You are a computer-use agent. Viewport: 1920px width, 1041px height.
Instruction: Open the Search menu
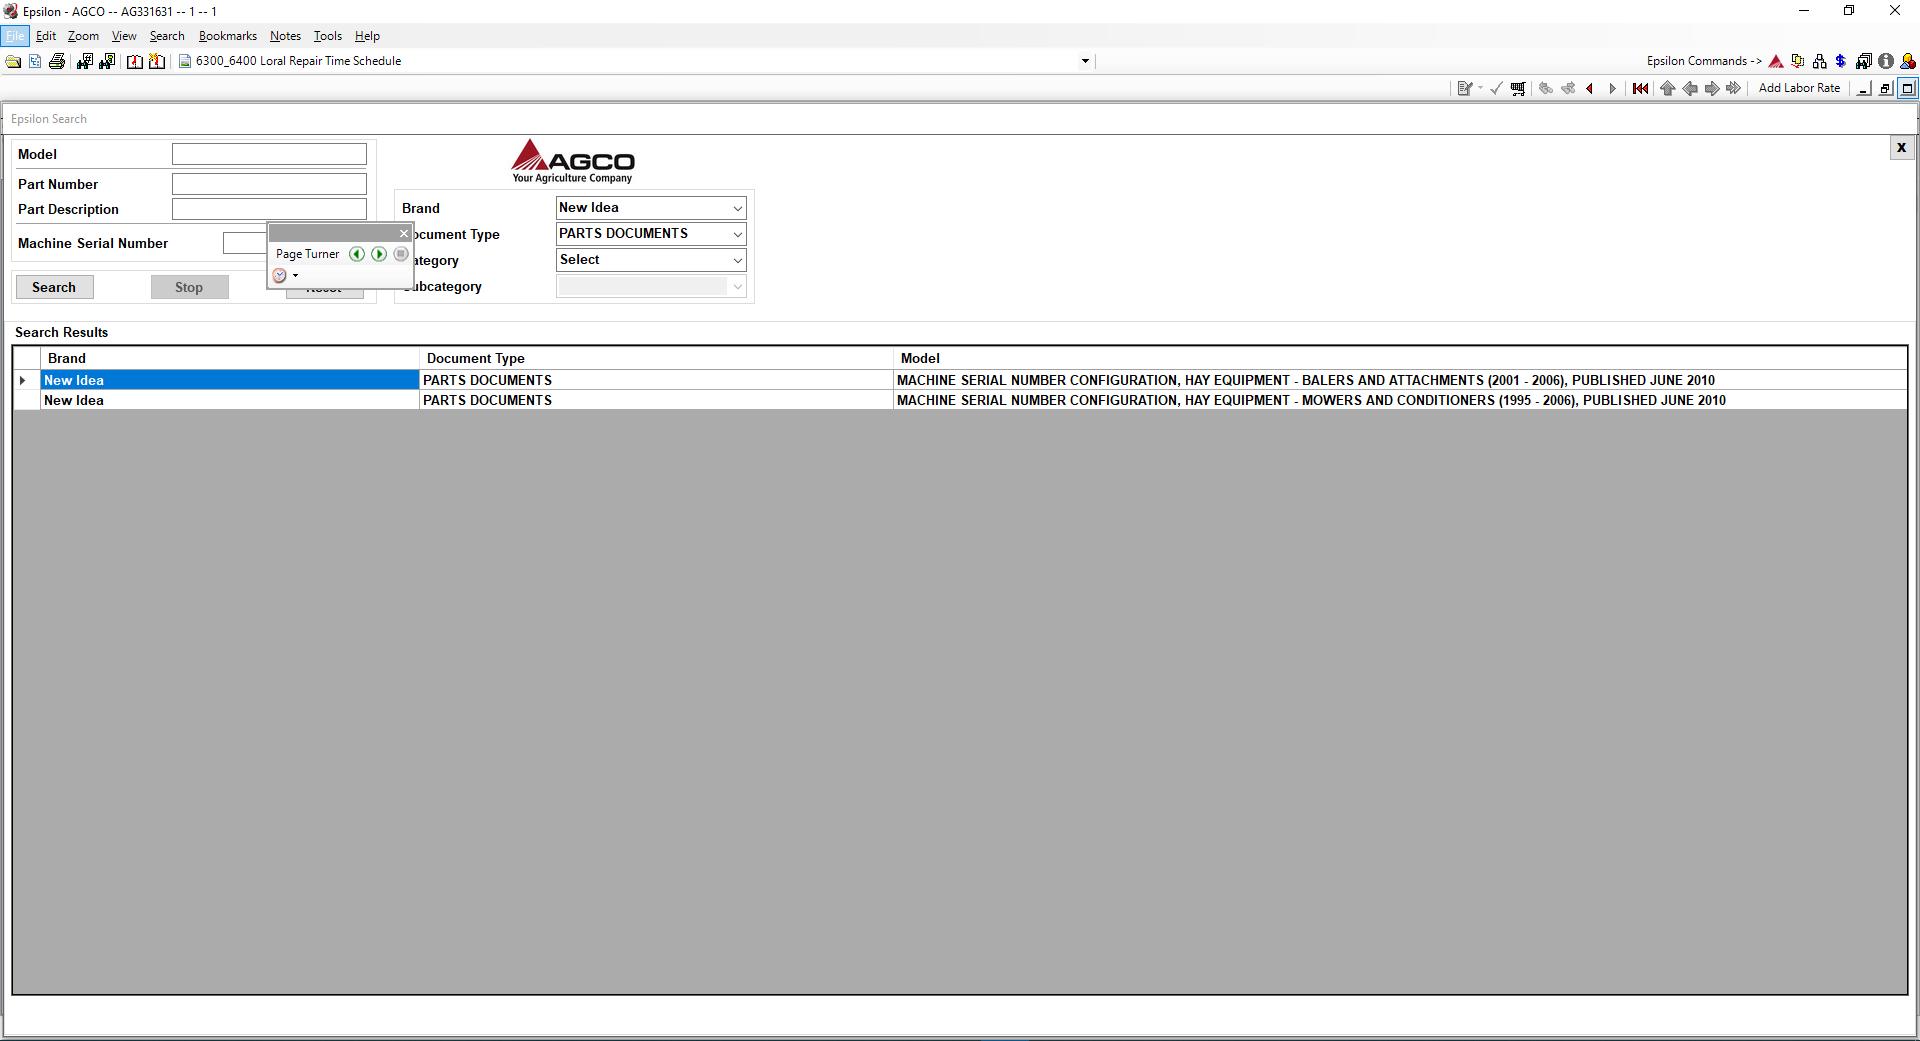[x=167, y=36]
